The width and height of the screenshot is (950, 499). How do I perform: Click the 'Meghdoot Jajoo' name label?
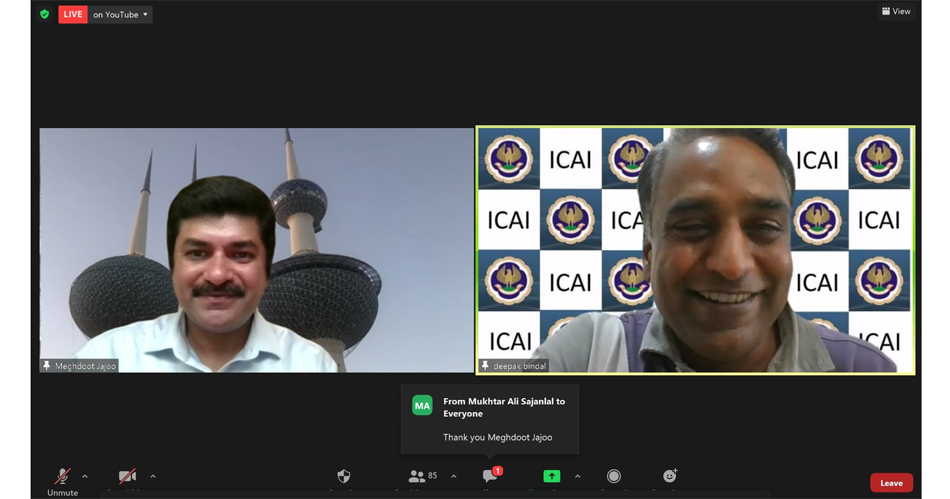[x=85, y=366]
